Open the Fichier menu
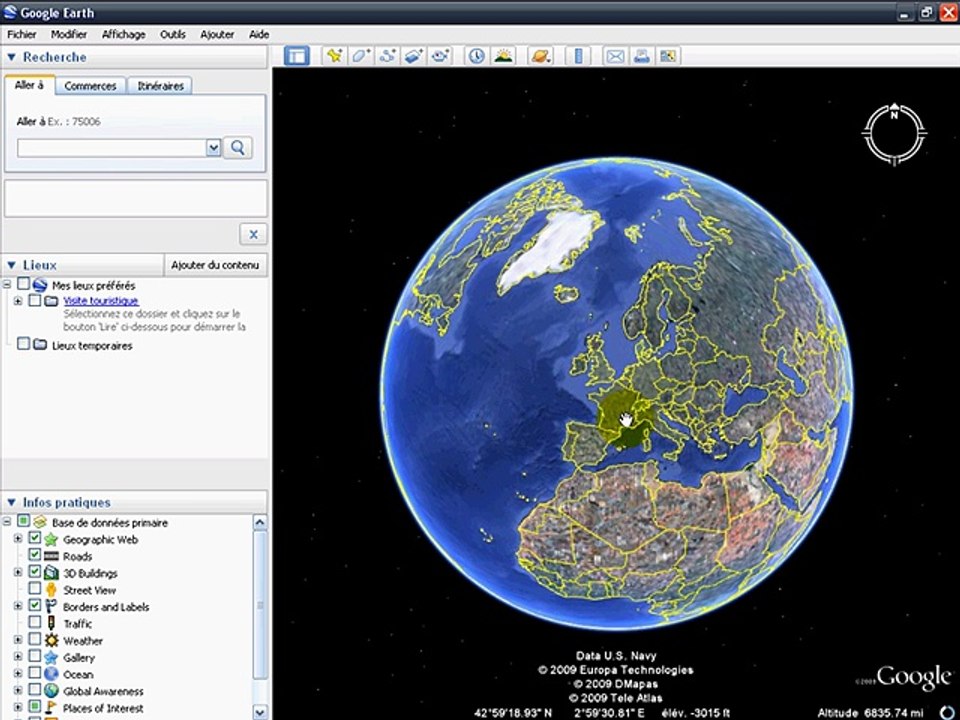This screenshot has width=960, height=720. tap(22, 34)
